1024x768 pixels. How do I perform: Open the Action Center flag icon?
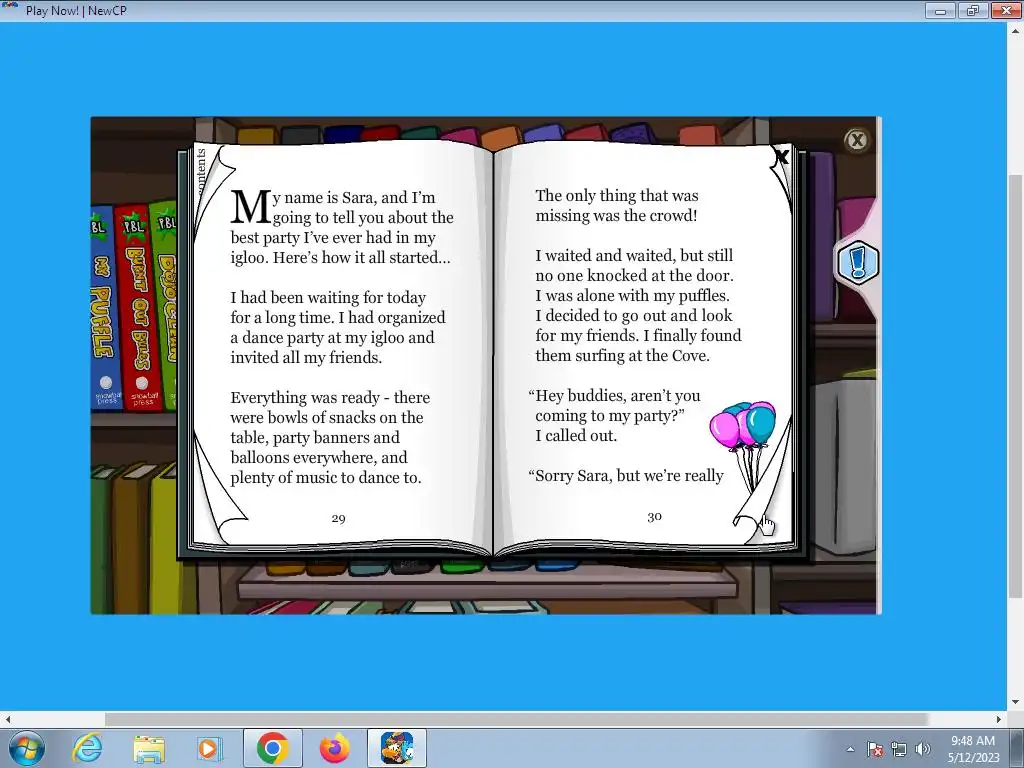[x=874, y=749]
